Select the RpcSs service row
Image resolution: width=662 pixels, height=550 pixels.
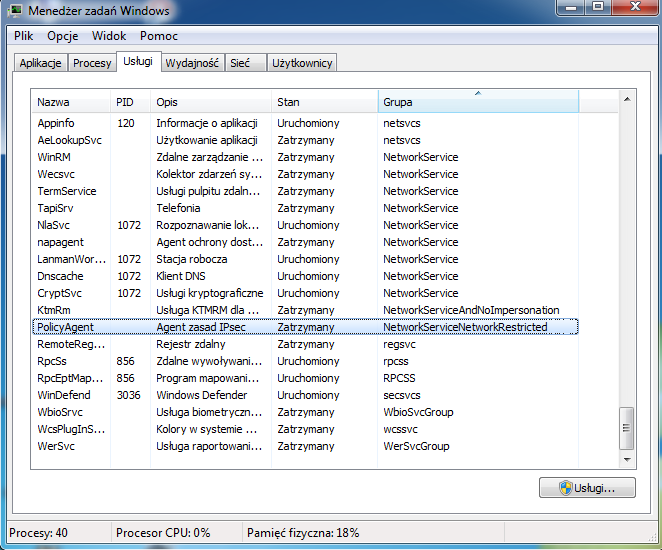click(x=305, y=361)
